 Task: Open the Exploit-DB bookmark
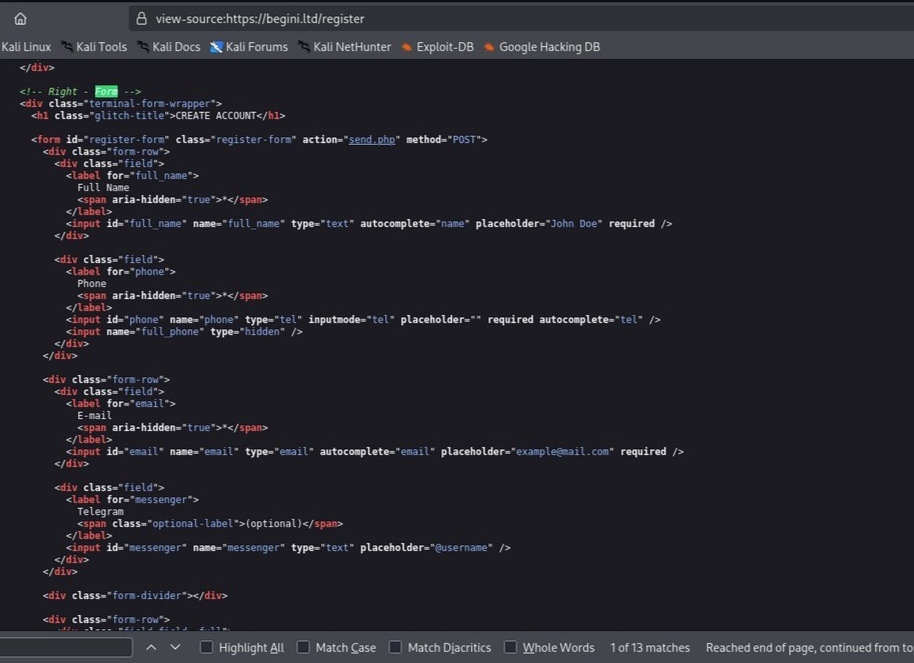coord(437,47)
